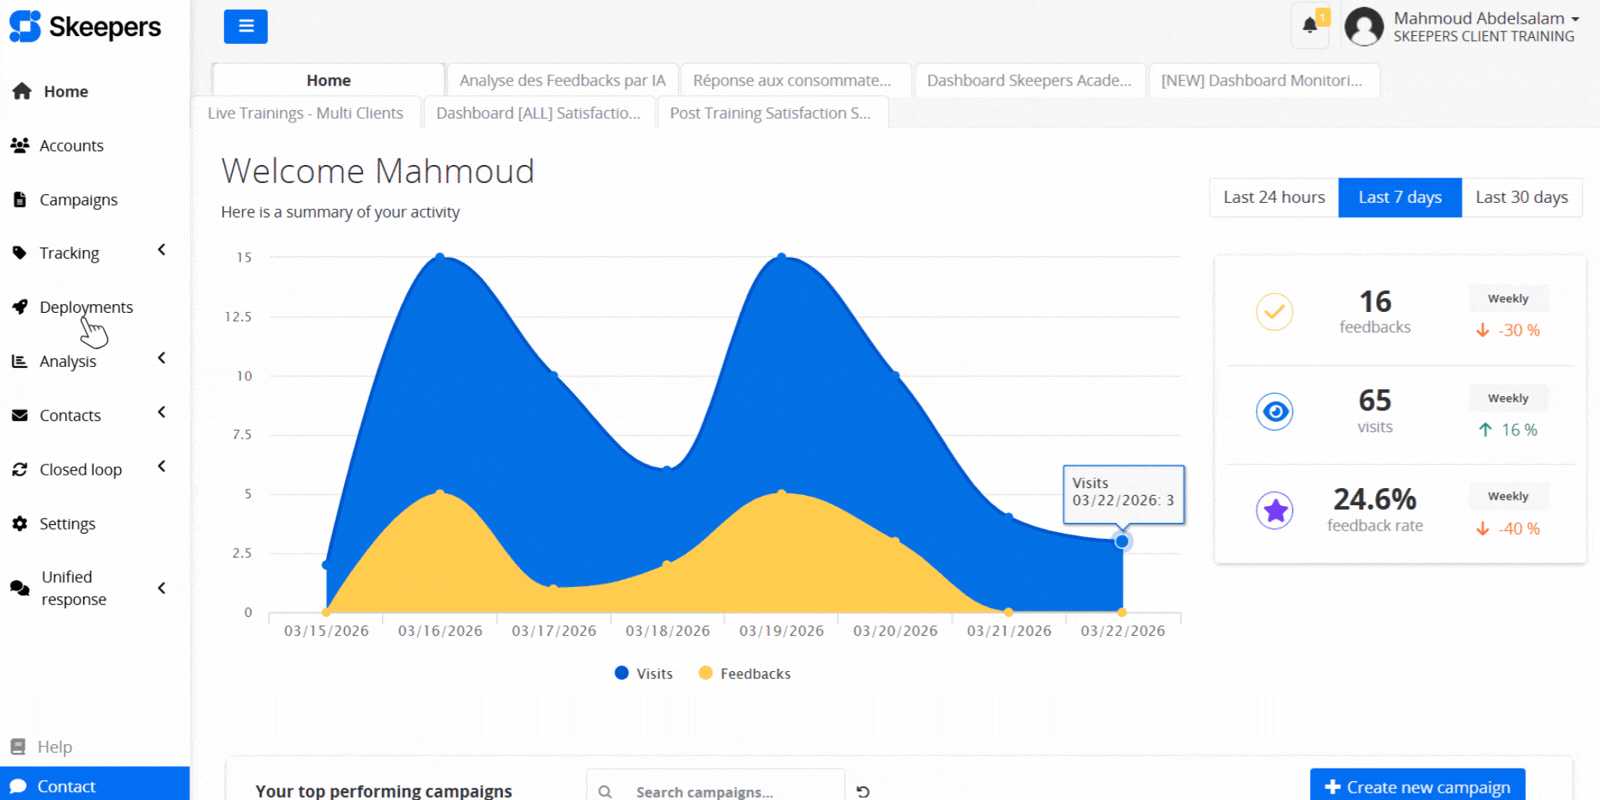Switch to Analyse des Feedbacks par IA tab

(562, 81)
